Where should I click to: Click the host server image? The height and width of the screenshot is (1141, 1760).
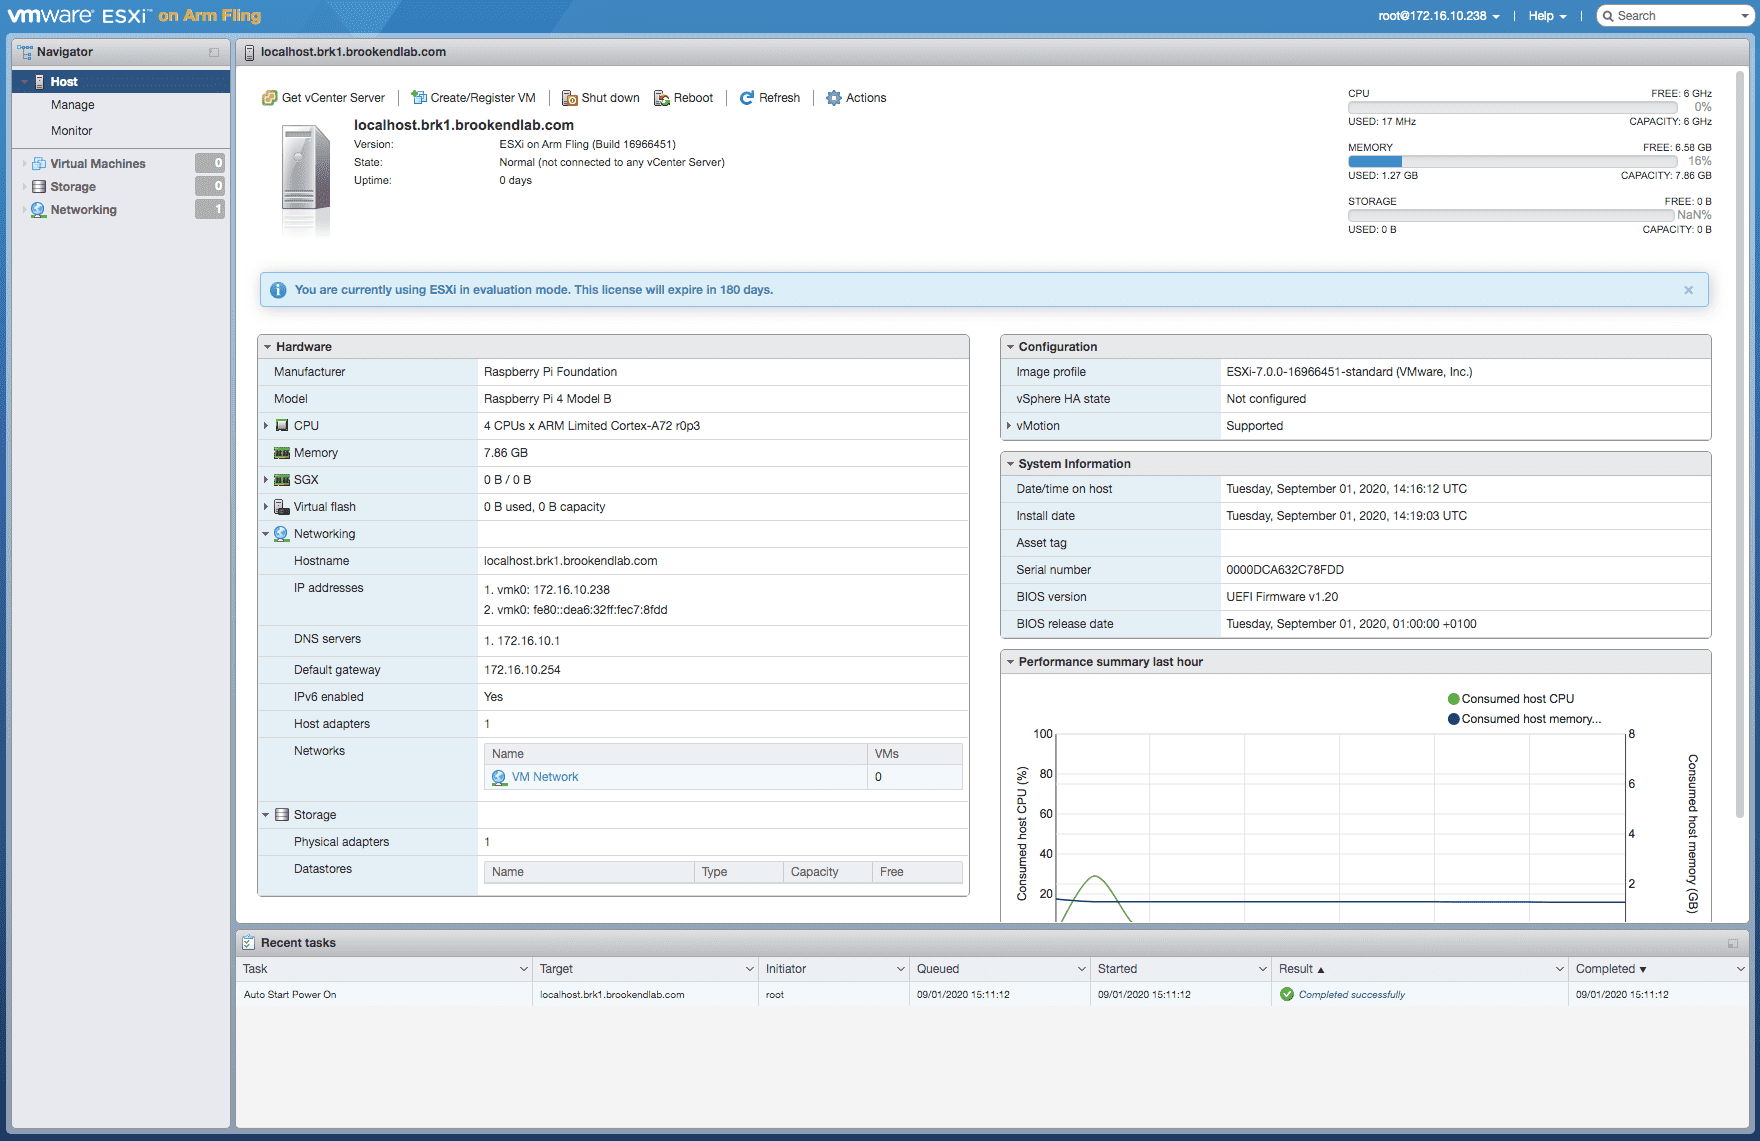(305, 181)
